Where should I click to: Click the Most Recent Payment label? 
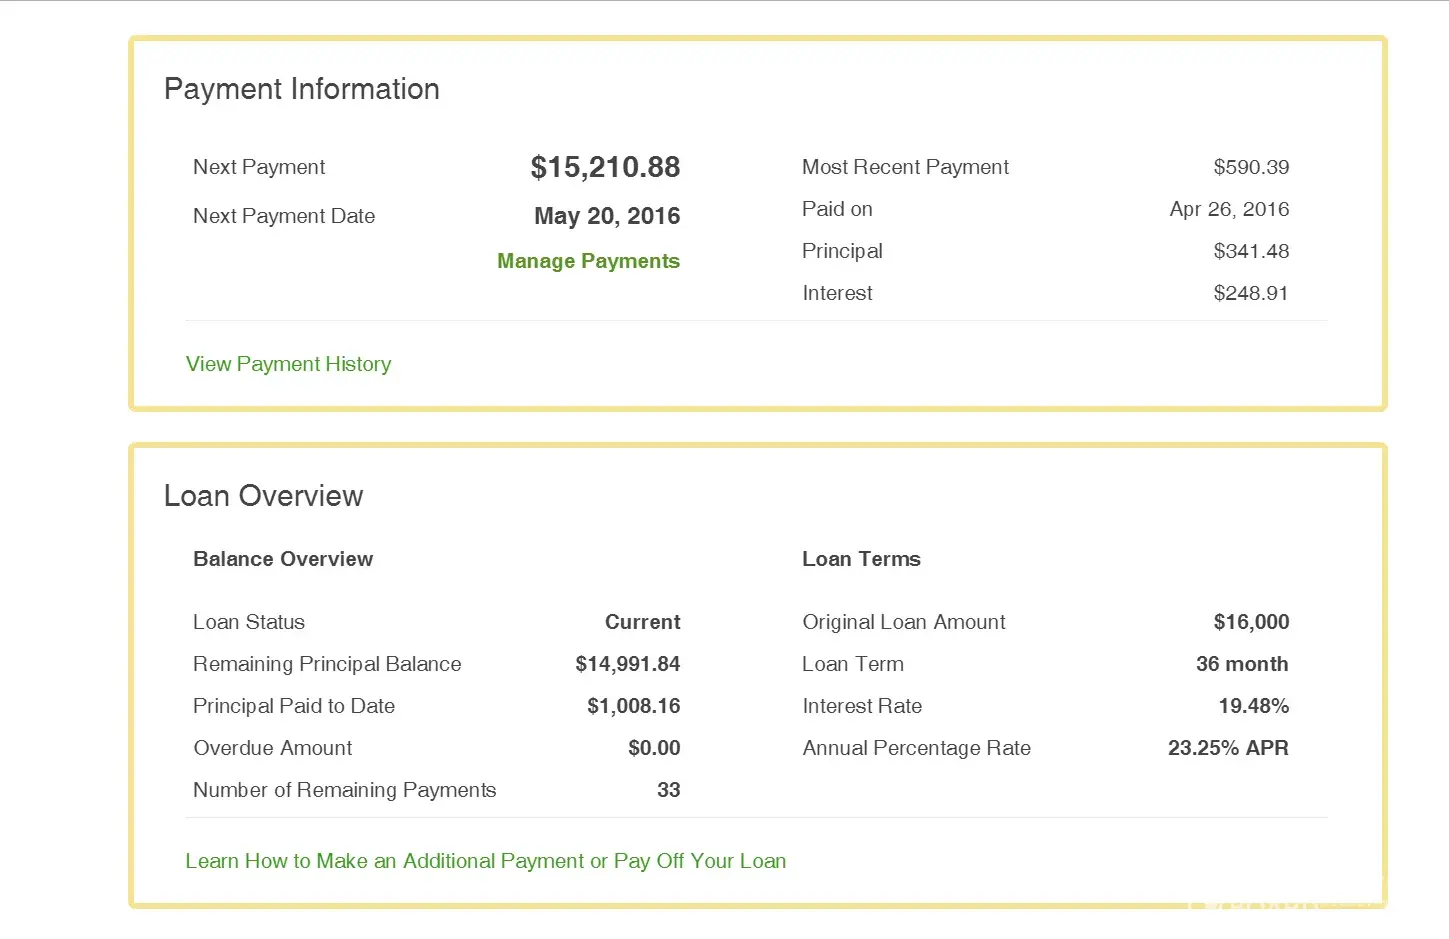coord(905,167)
